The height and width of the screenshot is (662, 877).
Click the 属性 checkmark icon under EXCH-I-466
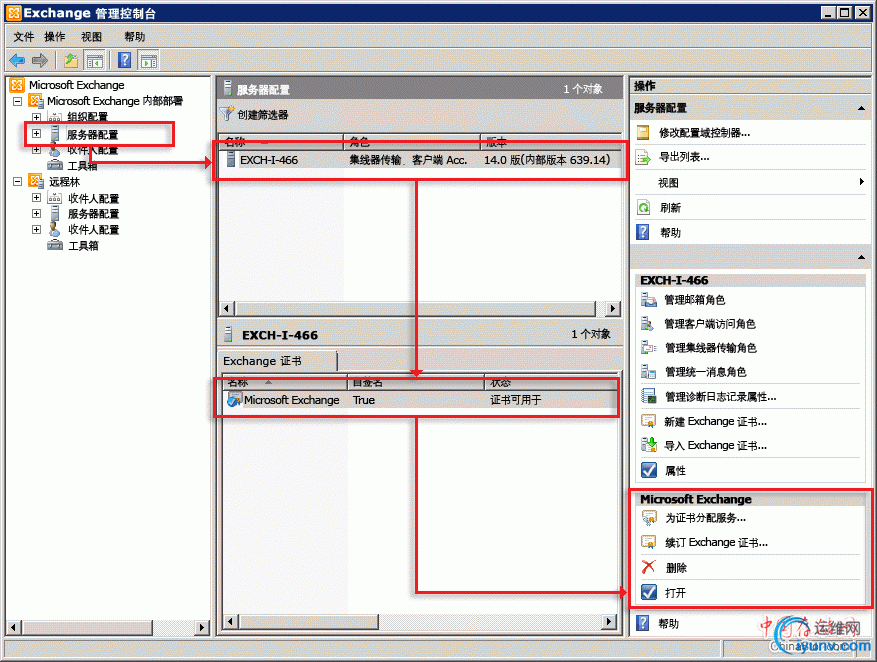click(649, 470)
